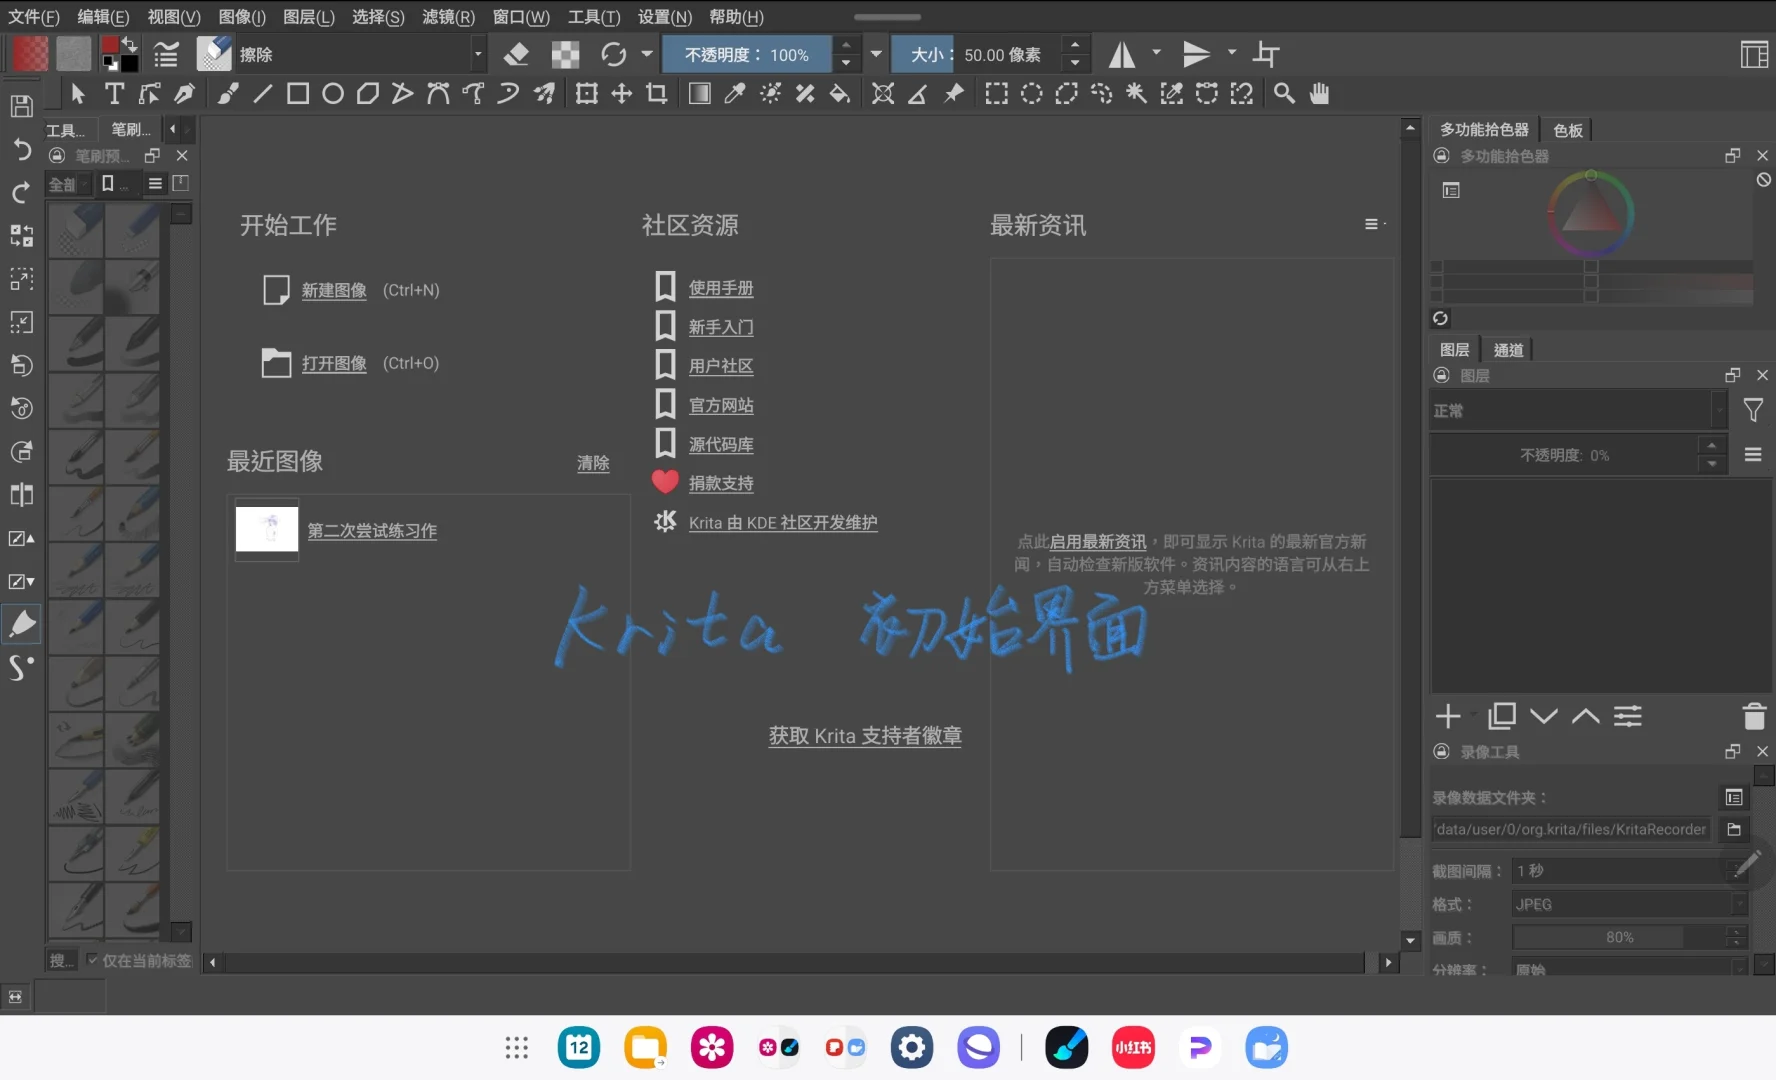Toggle lock on the 图层 docker
The image size is (1776, 1080).
point(1442,375)
